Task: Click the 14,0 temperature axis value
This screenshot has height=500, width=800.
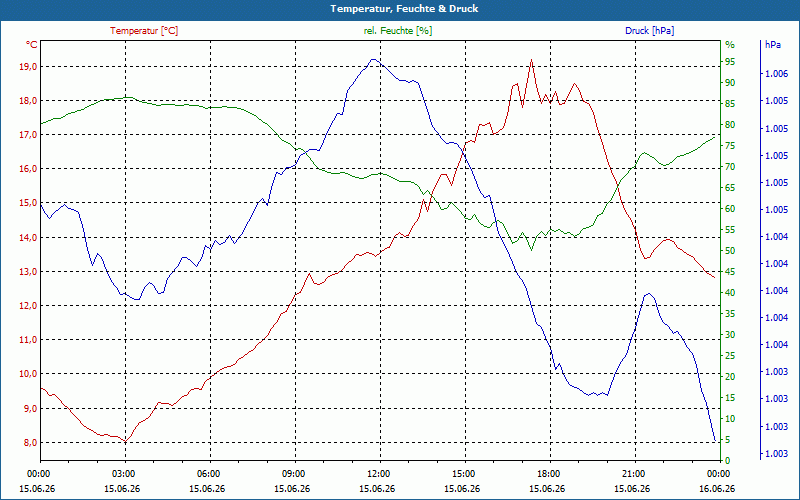Action: (28, 237)
